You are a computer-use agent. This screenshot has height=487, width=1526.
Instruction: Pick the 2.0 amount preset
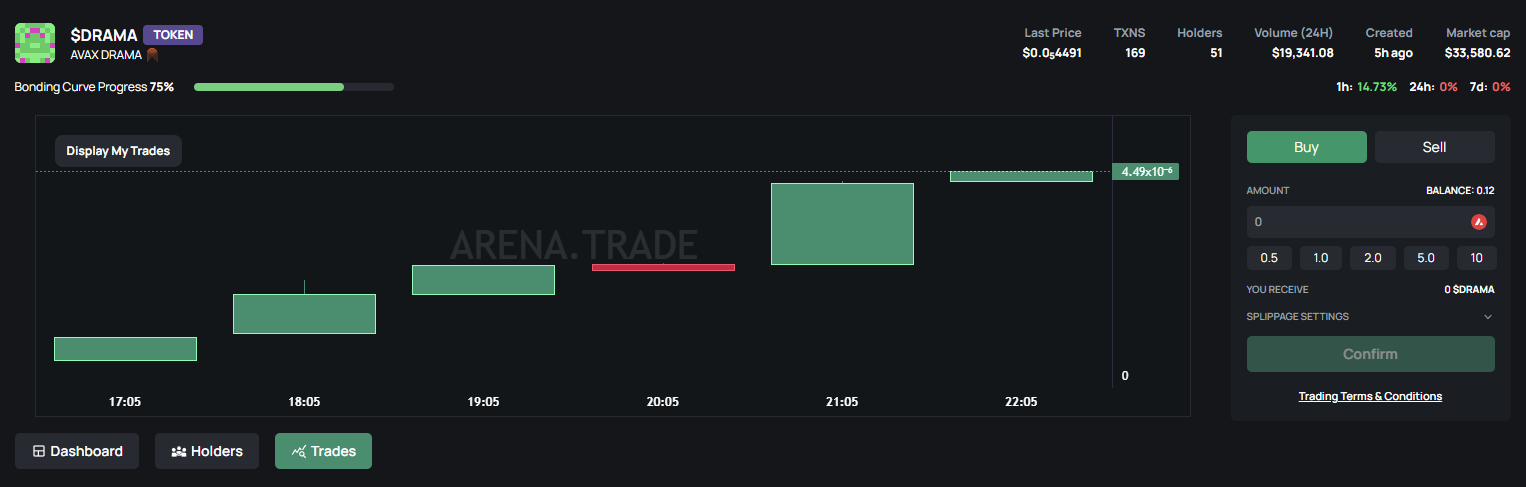[1373, 258]
